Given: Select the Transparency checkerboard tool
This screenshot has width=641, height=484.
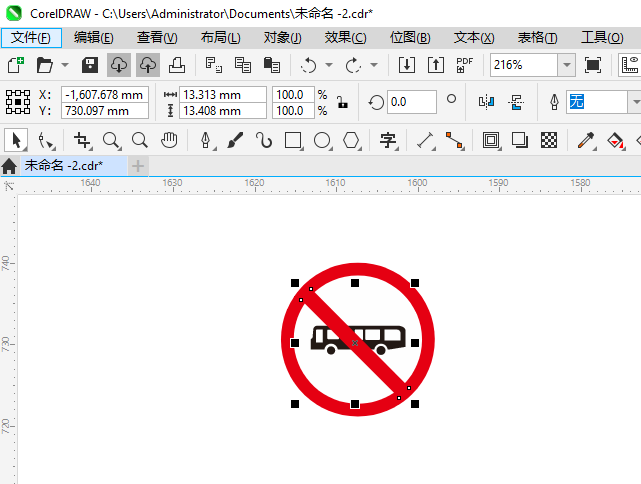Looking at the screenshot, I should click(549, 141).
